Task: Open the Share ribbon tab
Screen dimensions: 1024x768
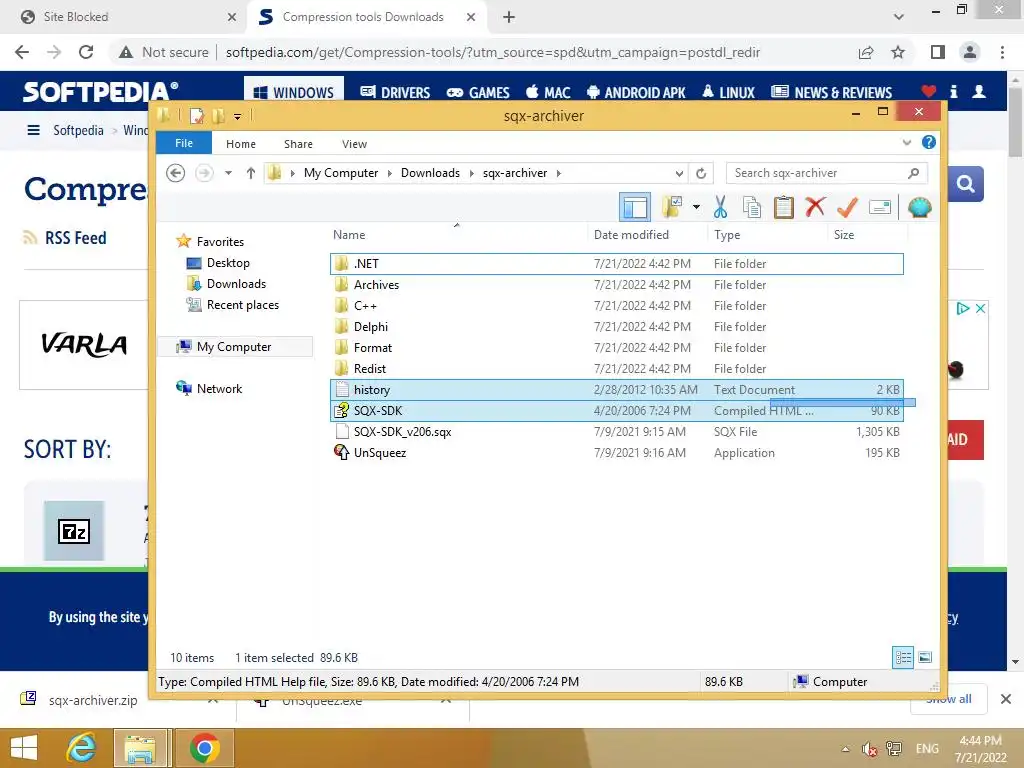Action: click(298, 144)
